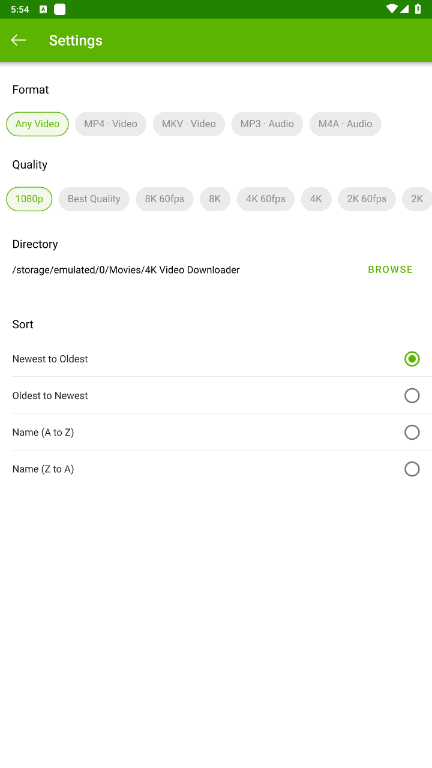Select Oldest to Newest radio button
The width and height of the screenshot is (432, 768).
(412, 395)
